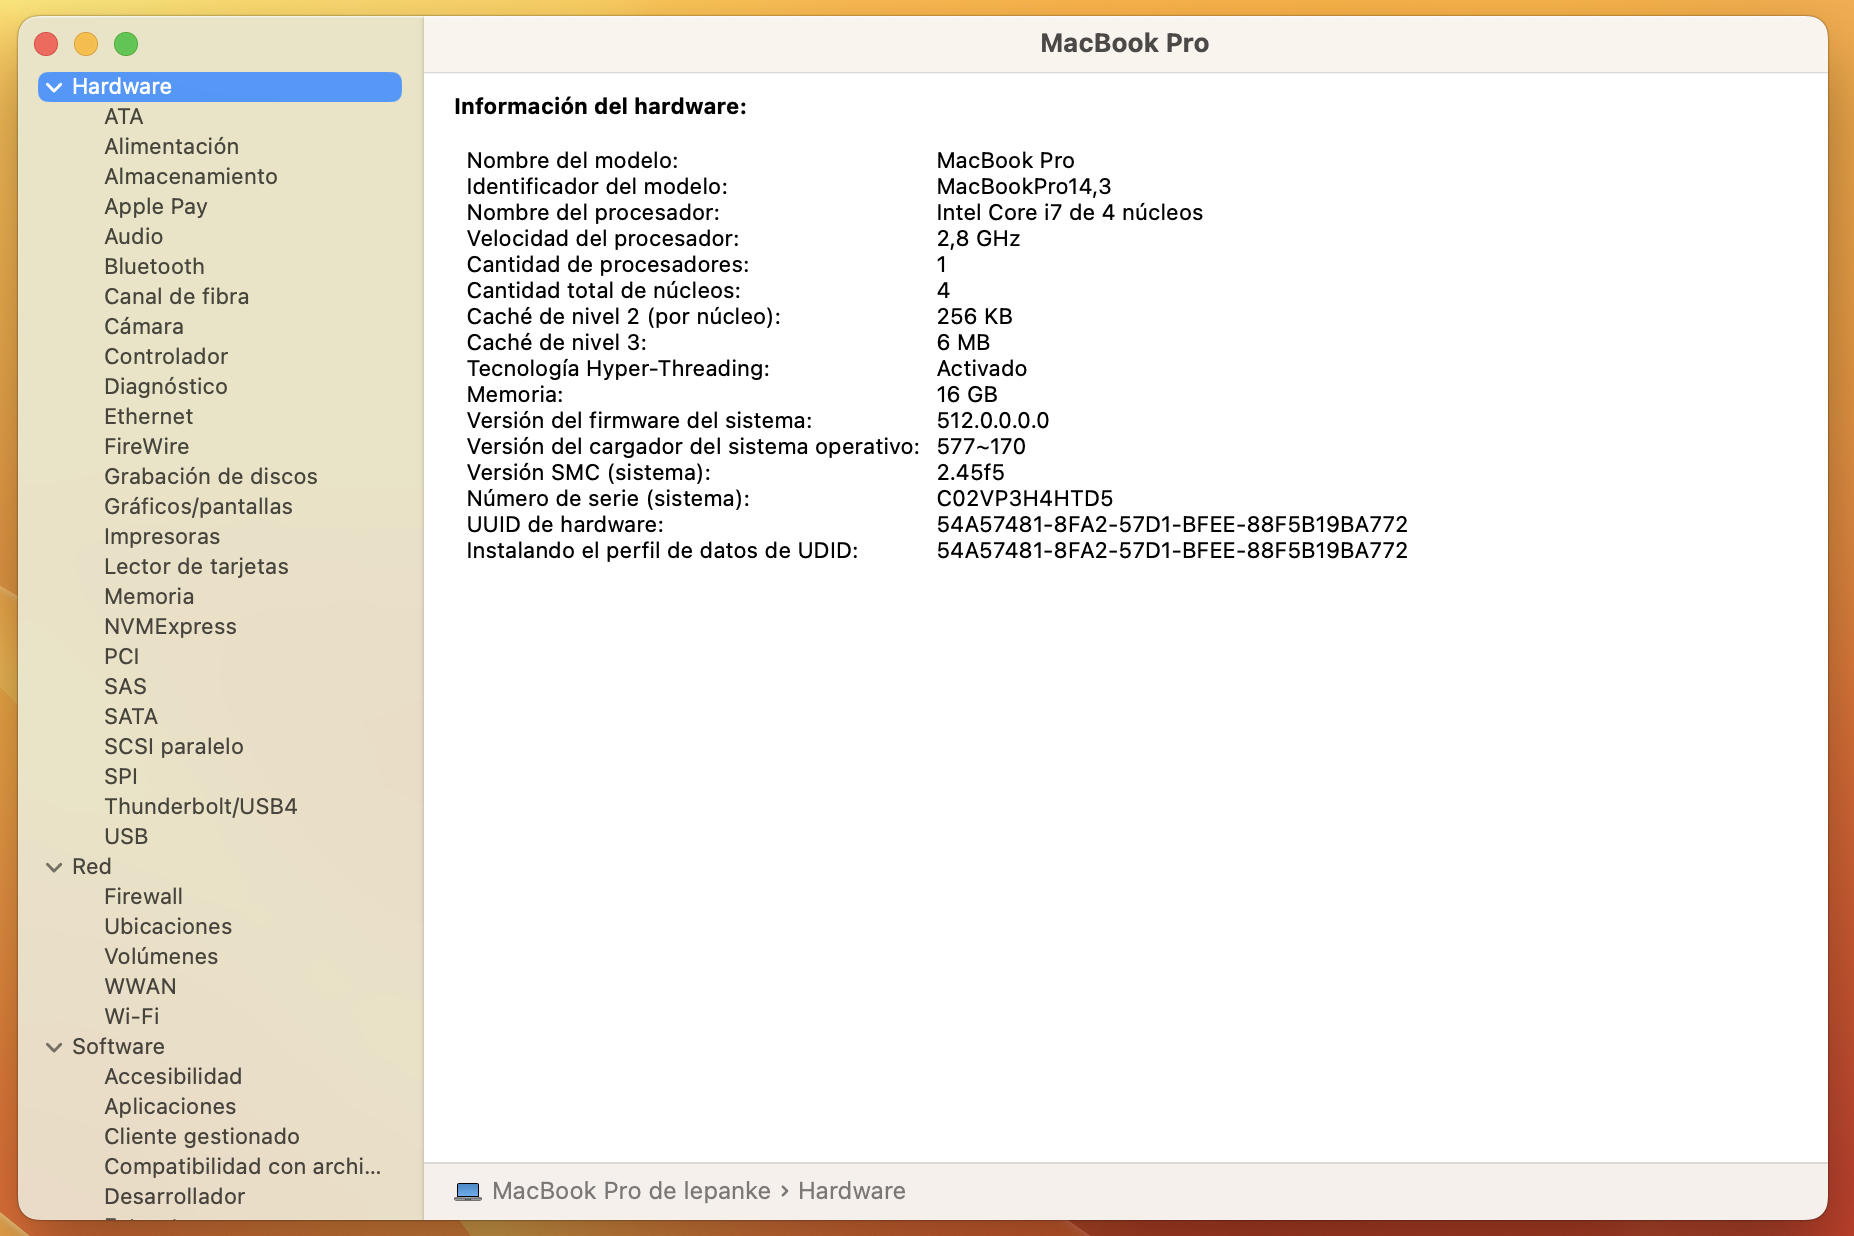Show Wi-Fi network information
The image size is (1854, 1236).
pyautogui.click(x=132, y=1016)
